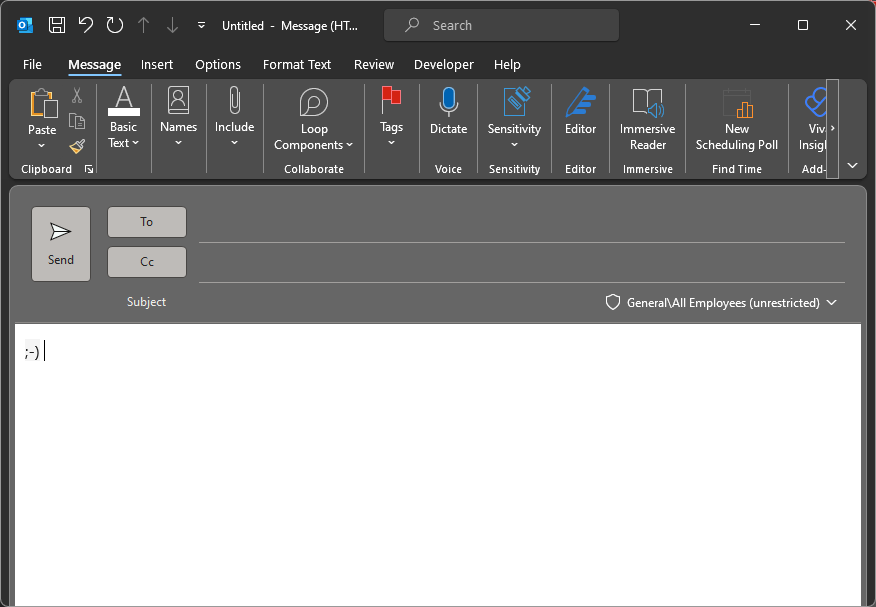Image resolution: width=876 pixels, height=607 pixels.
Task: Click the Copy icon in Clipboard group
Action: (77, 121)
